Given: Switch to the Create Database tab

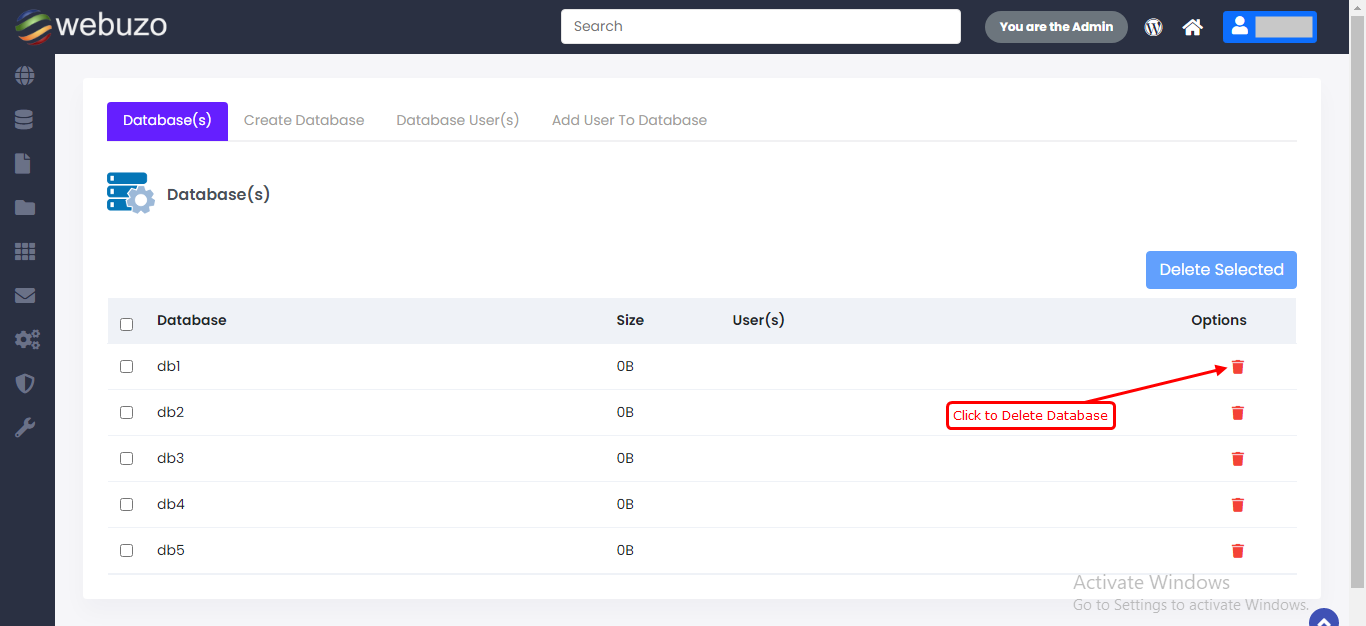Looking at the screenshot, I should tap(304, 120).
